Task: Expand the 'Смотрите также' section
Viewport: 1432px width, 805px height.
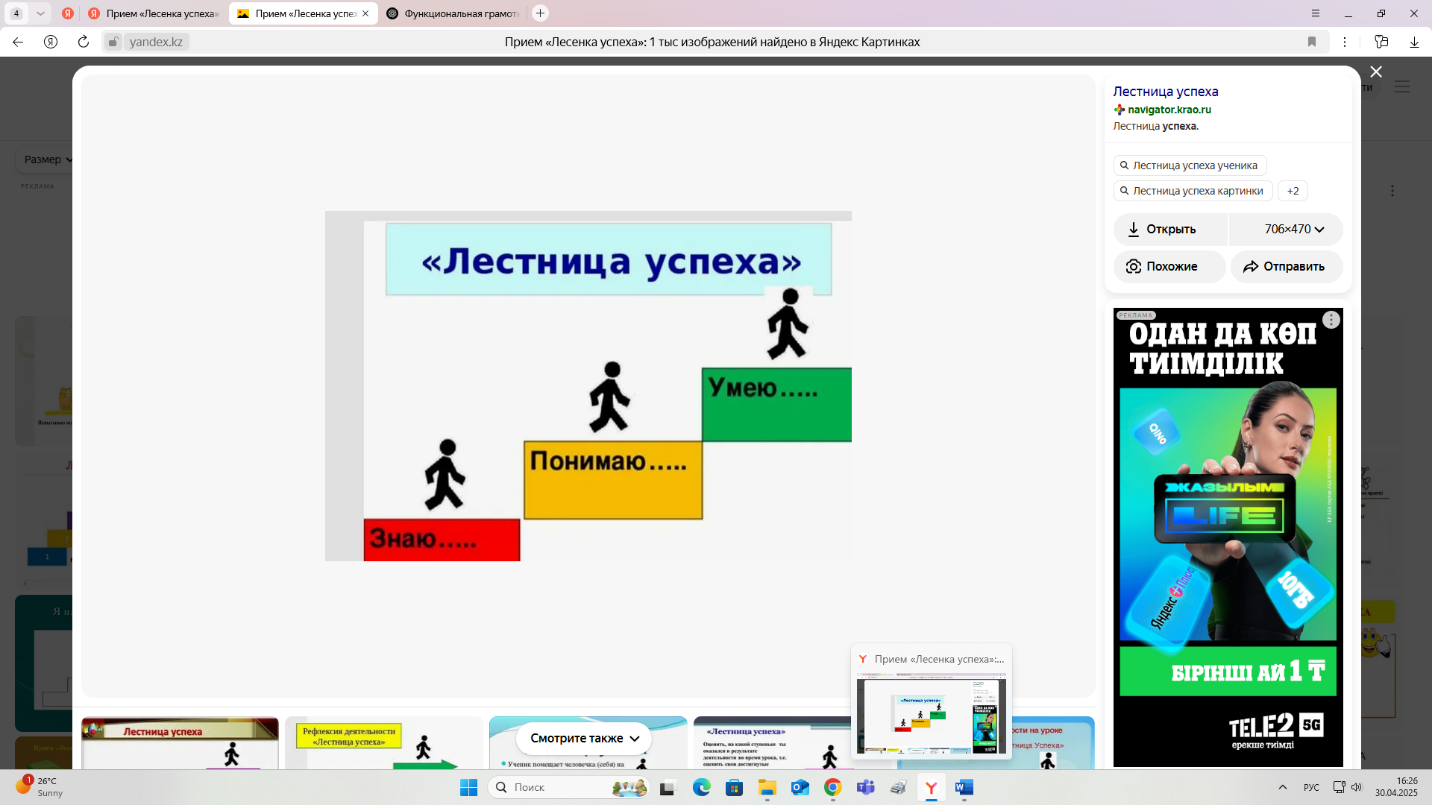Action: pyautogui.click(x=584, y=738)
